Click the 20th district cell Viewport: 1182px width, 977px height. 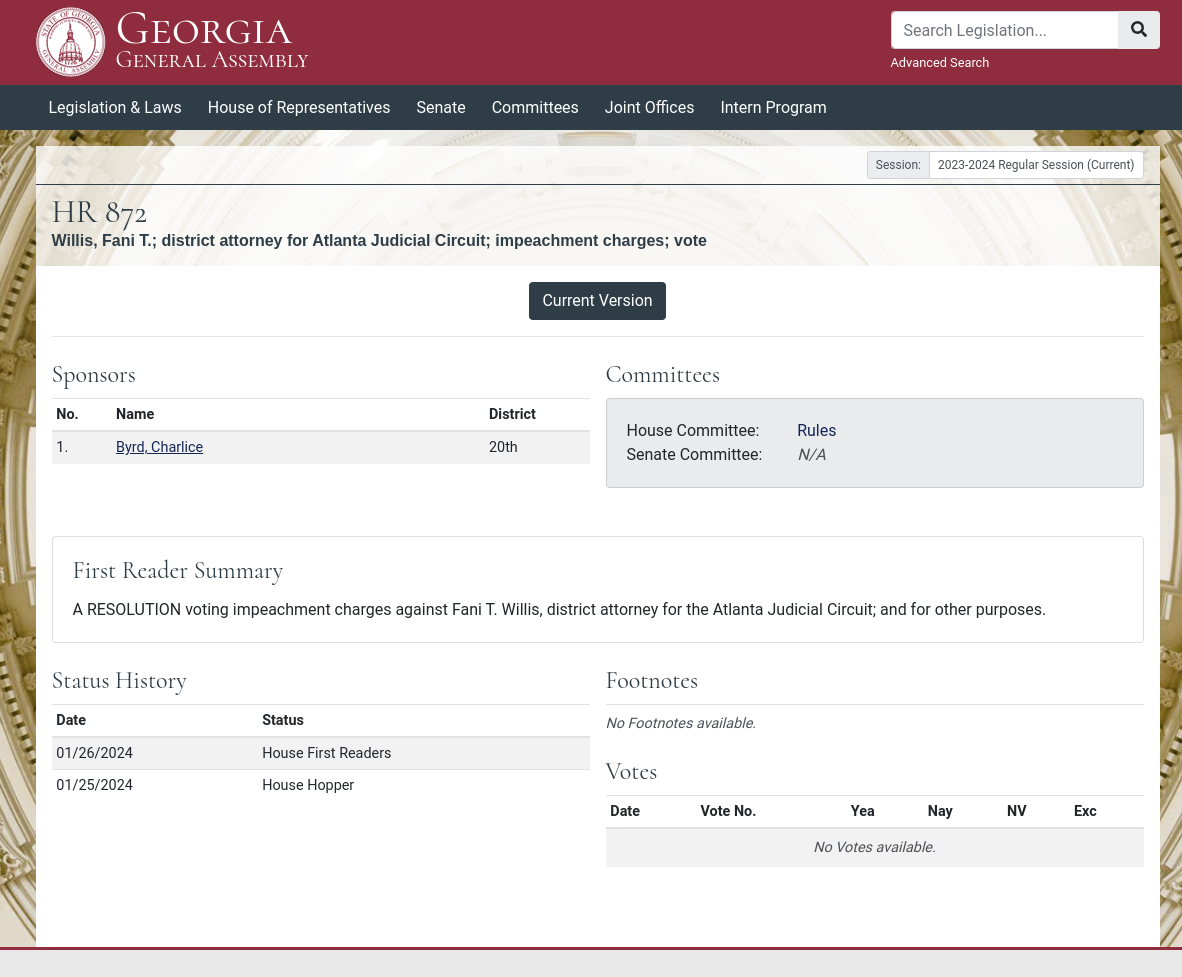click(x=503, y=447)
